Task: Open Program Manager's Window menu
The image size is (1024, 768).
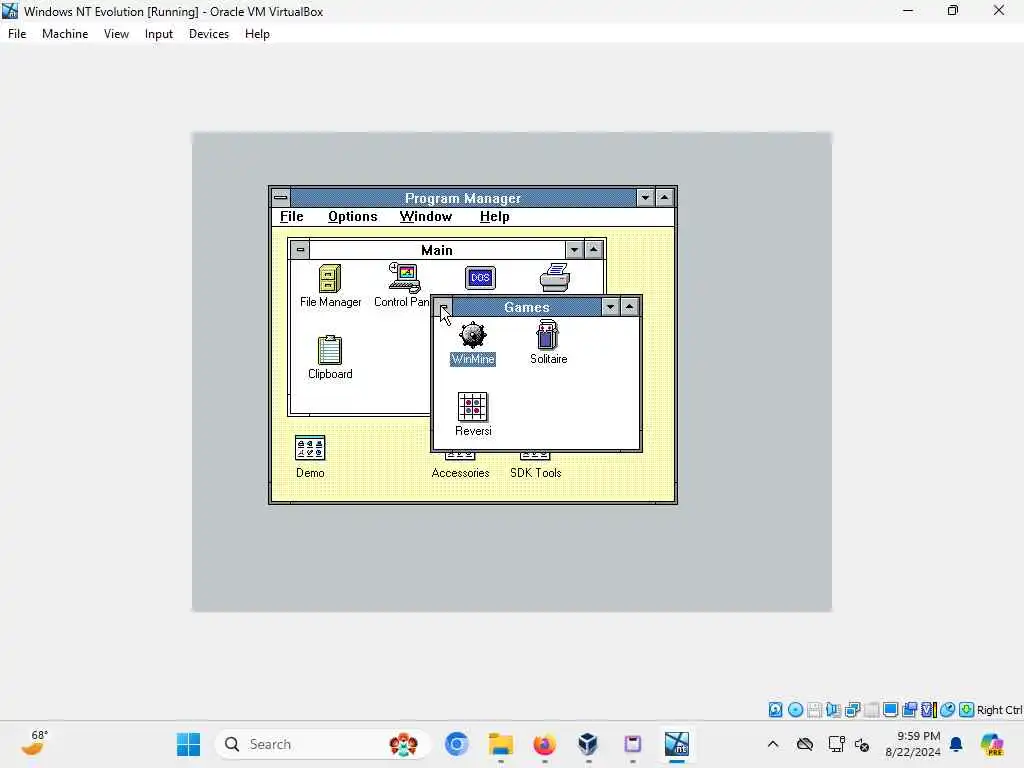Action: [426, 217]
